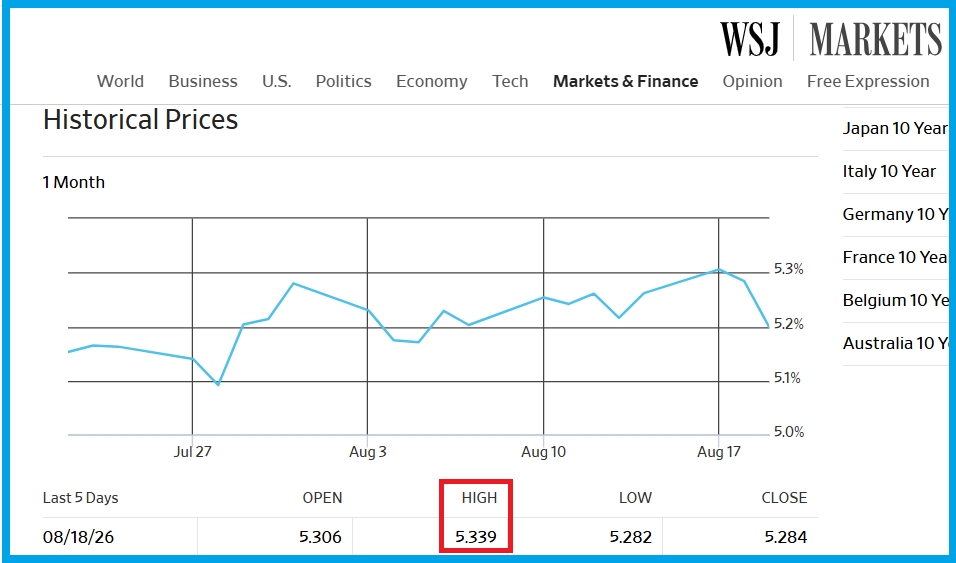This screenshot has height=563, width=956.
Task: Click the MARKETS header logo
Action: point(876,39)
